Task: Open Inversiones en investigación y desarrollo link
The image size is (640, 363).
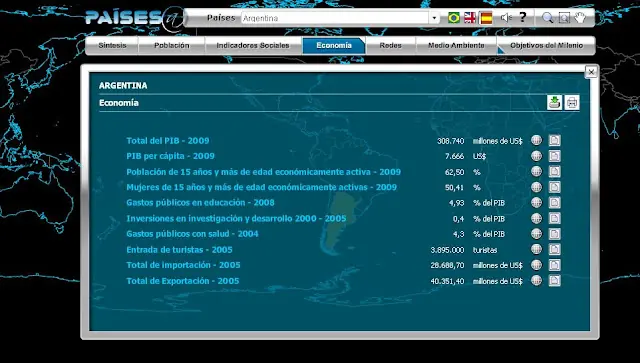Action: pyautogui.click(x=236, y=218)
